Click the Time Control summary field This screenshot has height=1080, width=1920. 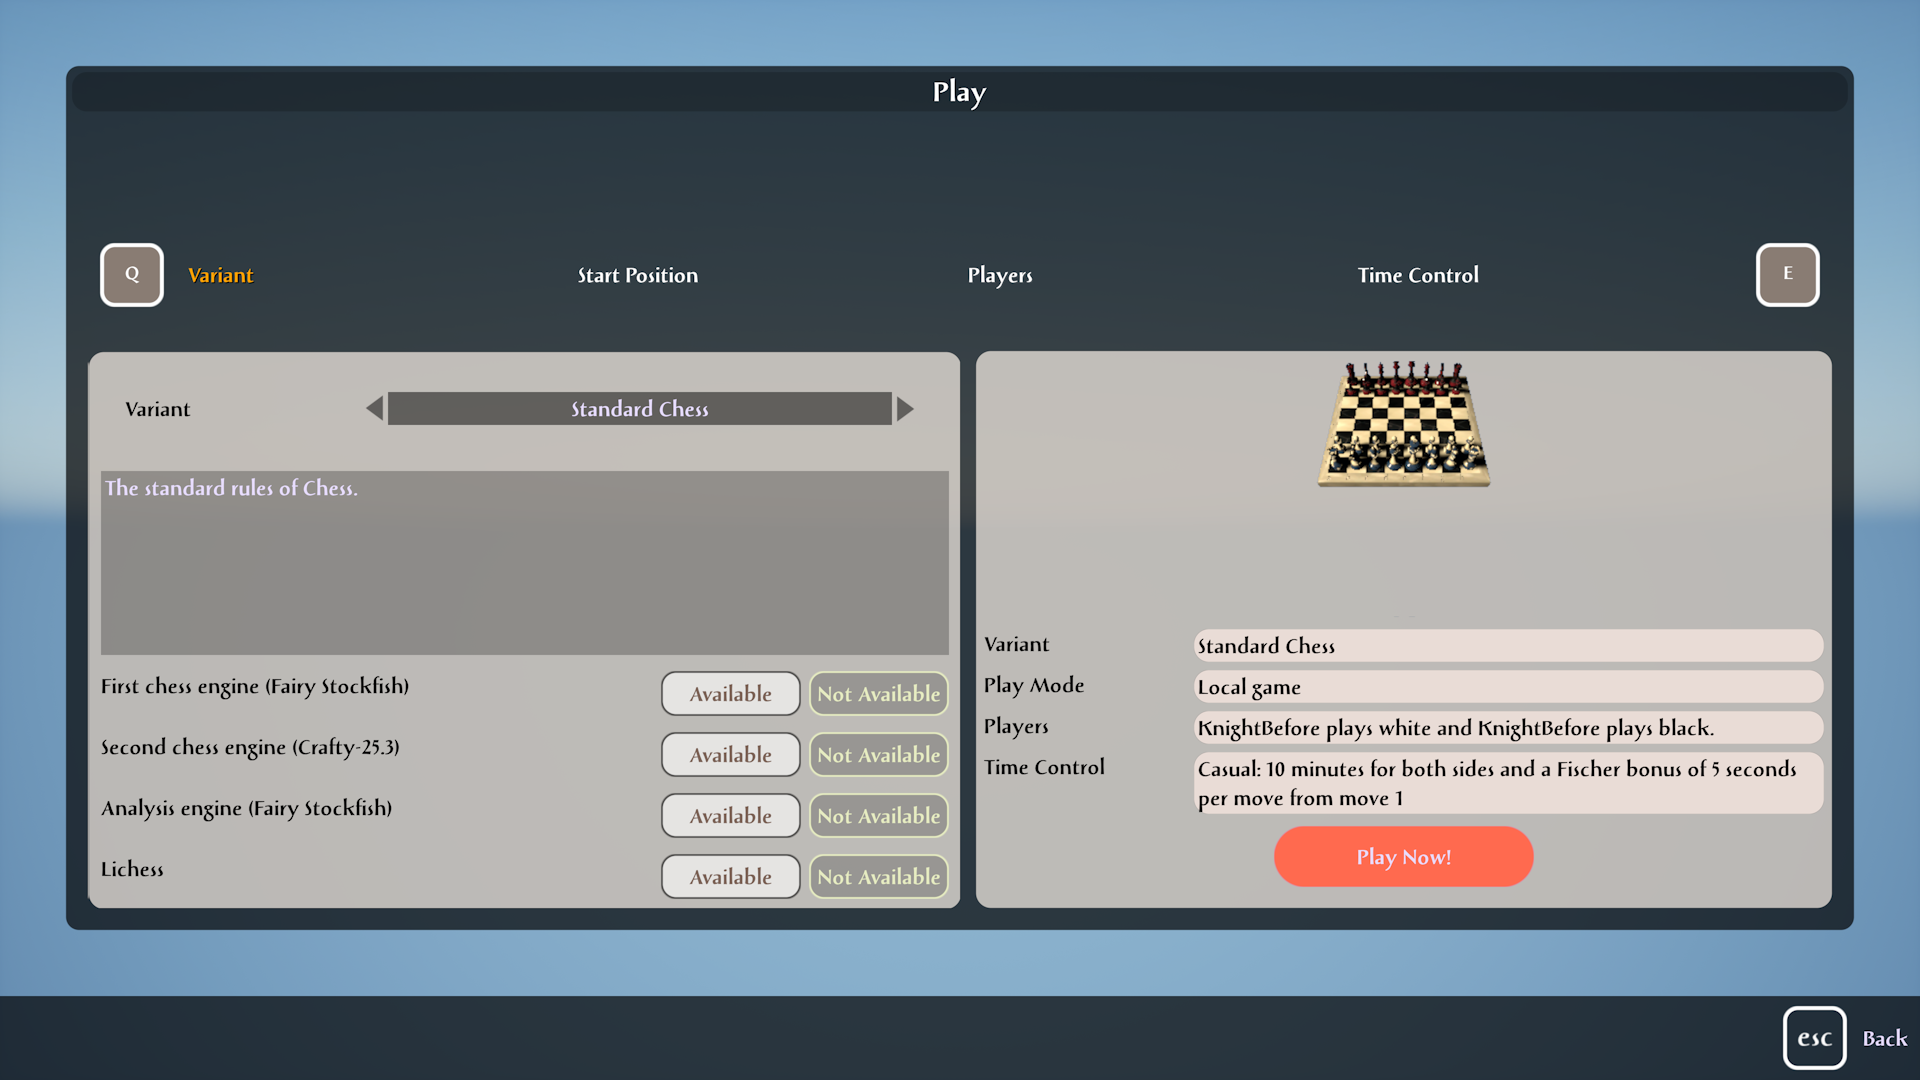tap(1507, 783)
